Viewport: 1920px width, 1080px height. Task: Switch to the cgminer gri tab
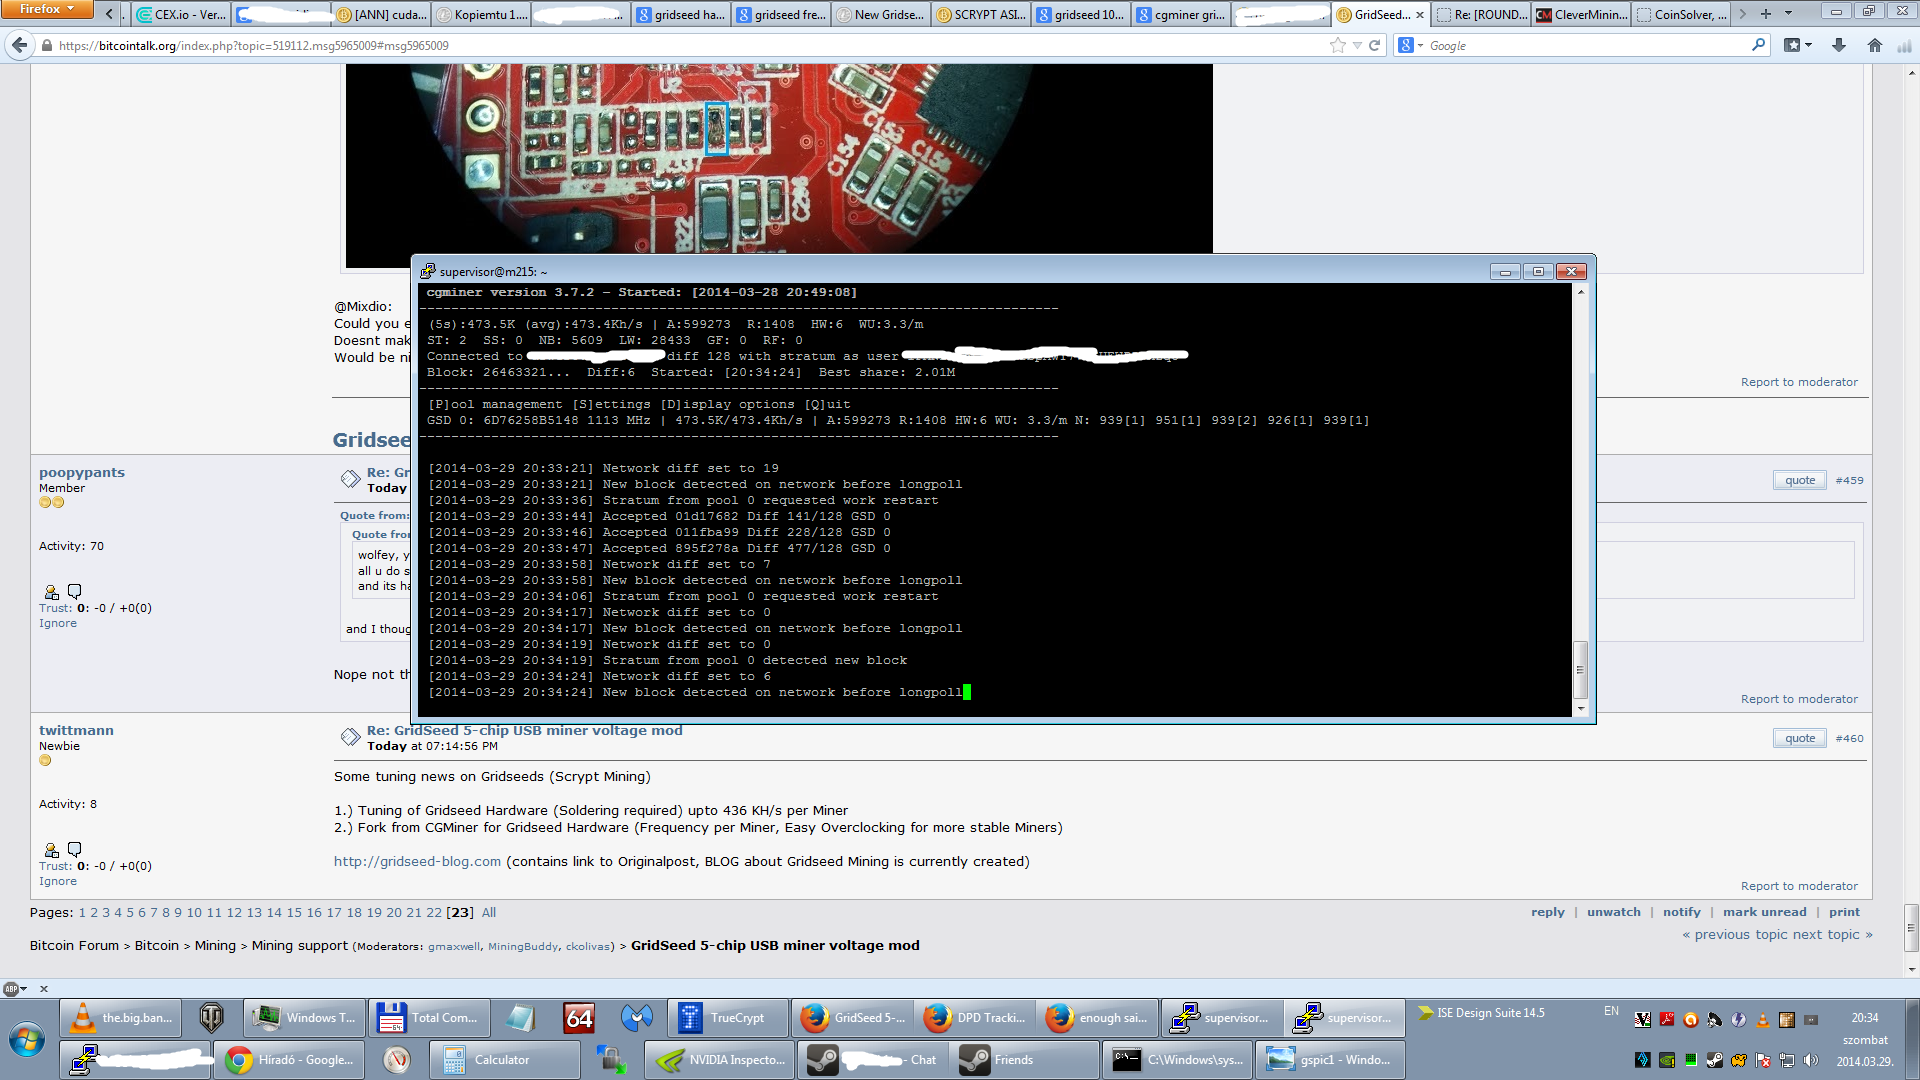point(1181,14)
